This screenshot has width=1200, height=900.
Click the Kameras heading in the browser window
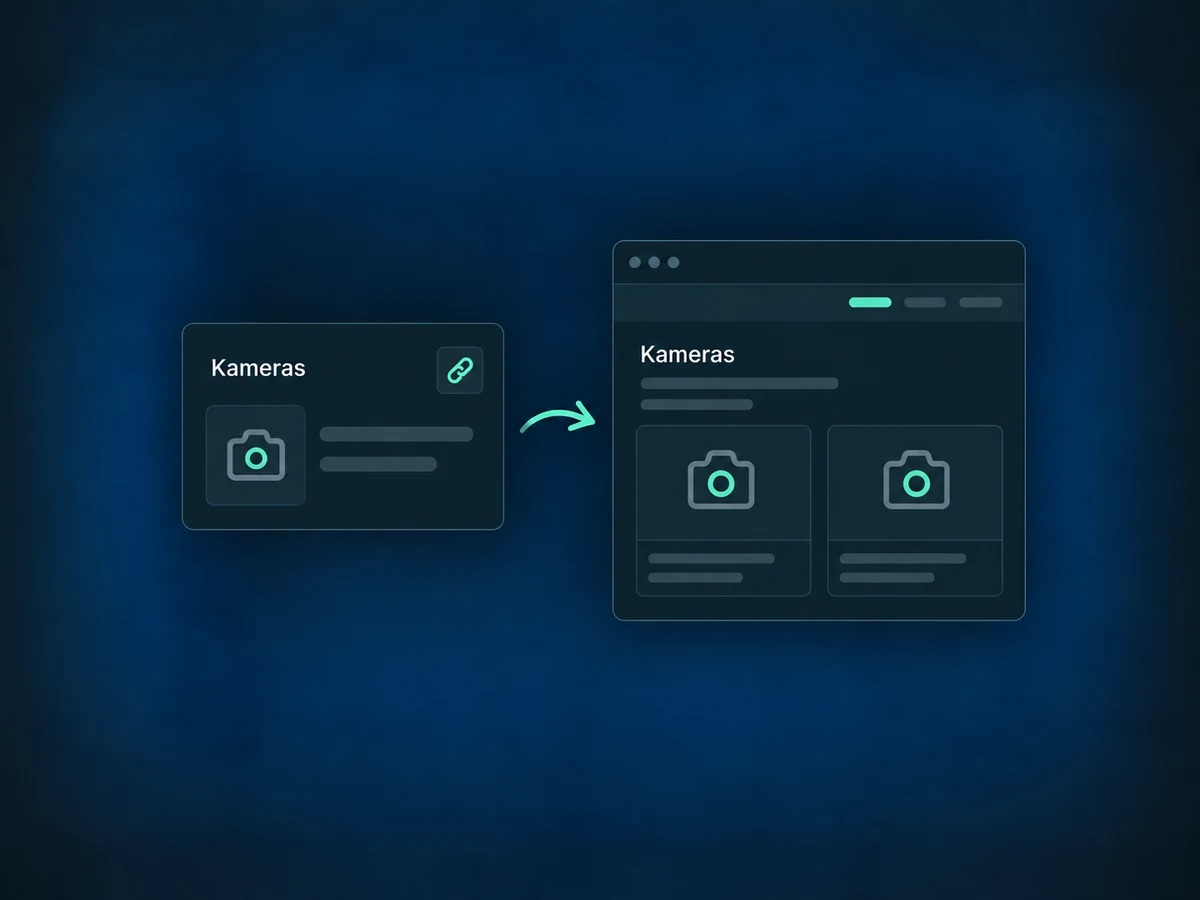tap(687, 354)
